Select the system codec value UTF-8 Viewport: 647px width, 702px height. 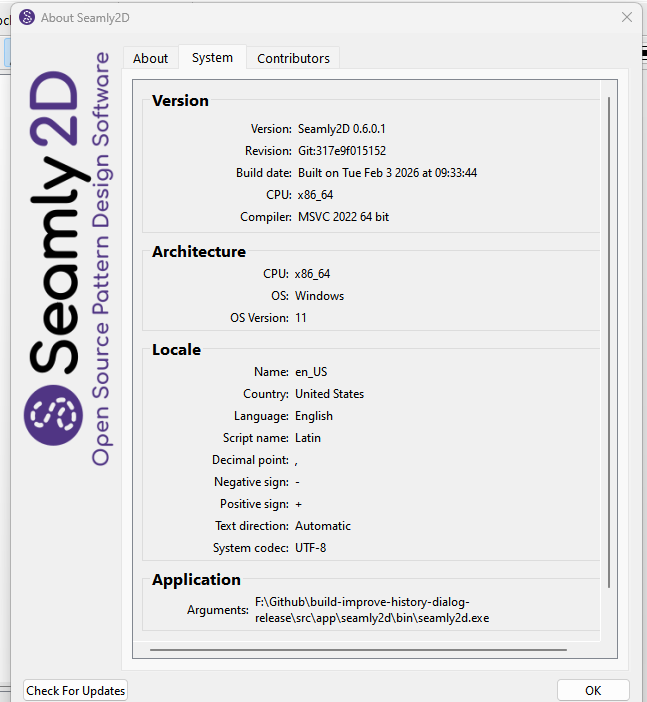point(310,548)
